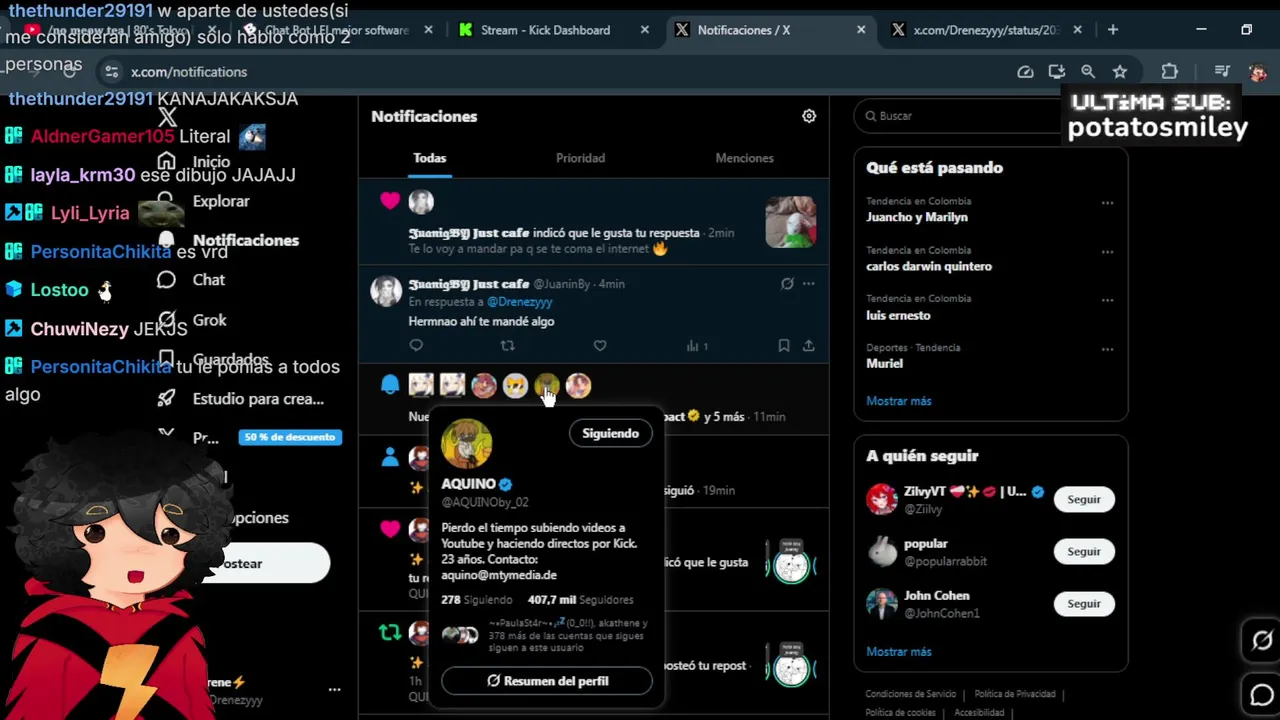Switch to x.com/Drenezyyy/status browser tab
This screenshot has width=1280, height=720.
click(x=987, y=30)
